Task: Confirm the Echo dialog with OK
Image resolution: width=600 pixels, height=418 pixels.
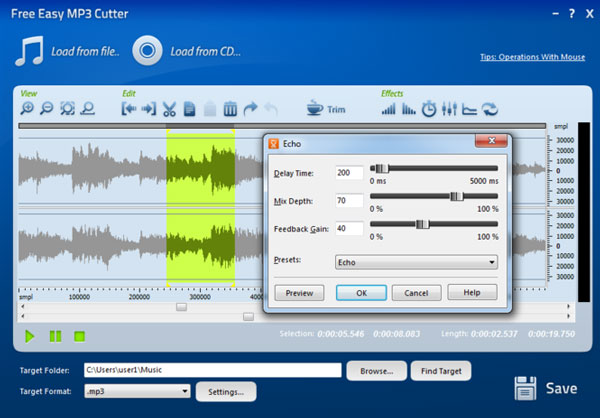Action: (x=361, y=293)
